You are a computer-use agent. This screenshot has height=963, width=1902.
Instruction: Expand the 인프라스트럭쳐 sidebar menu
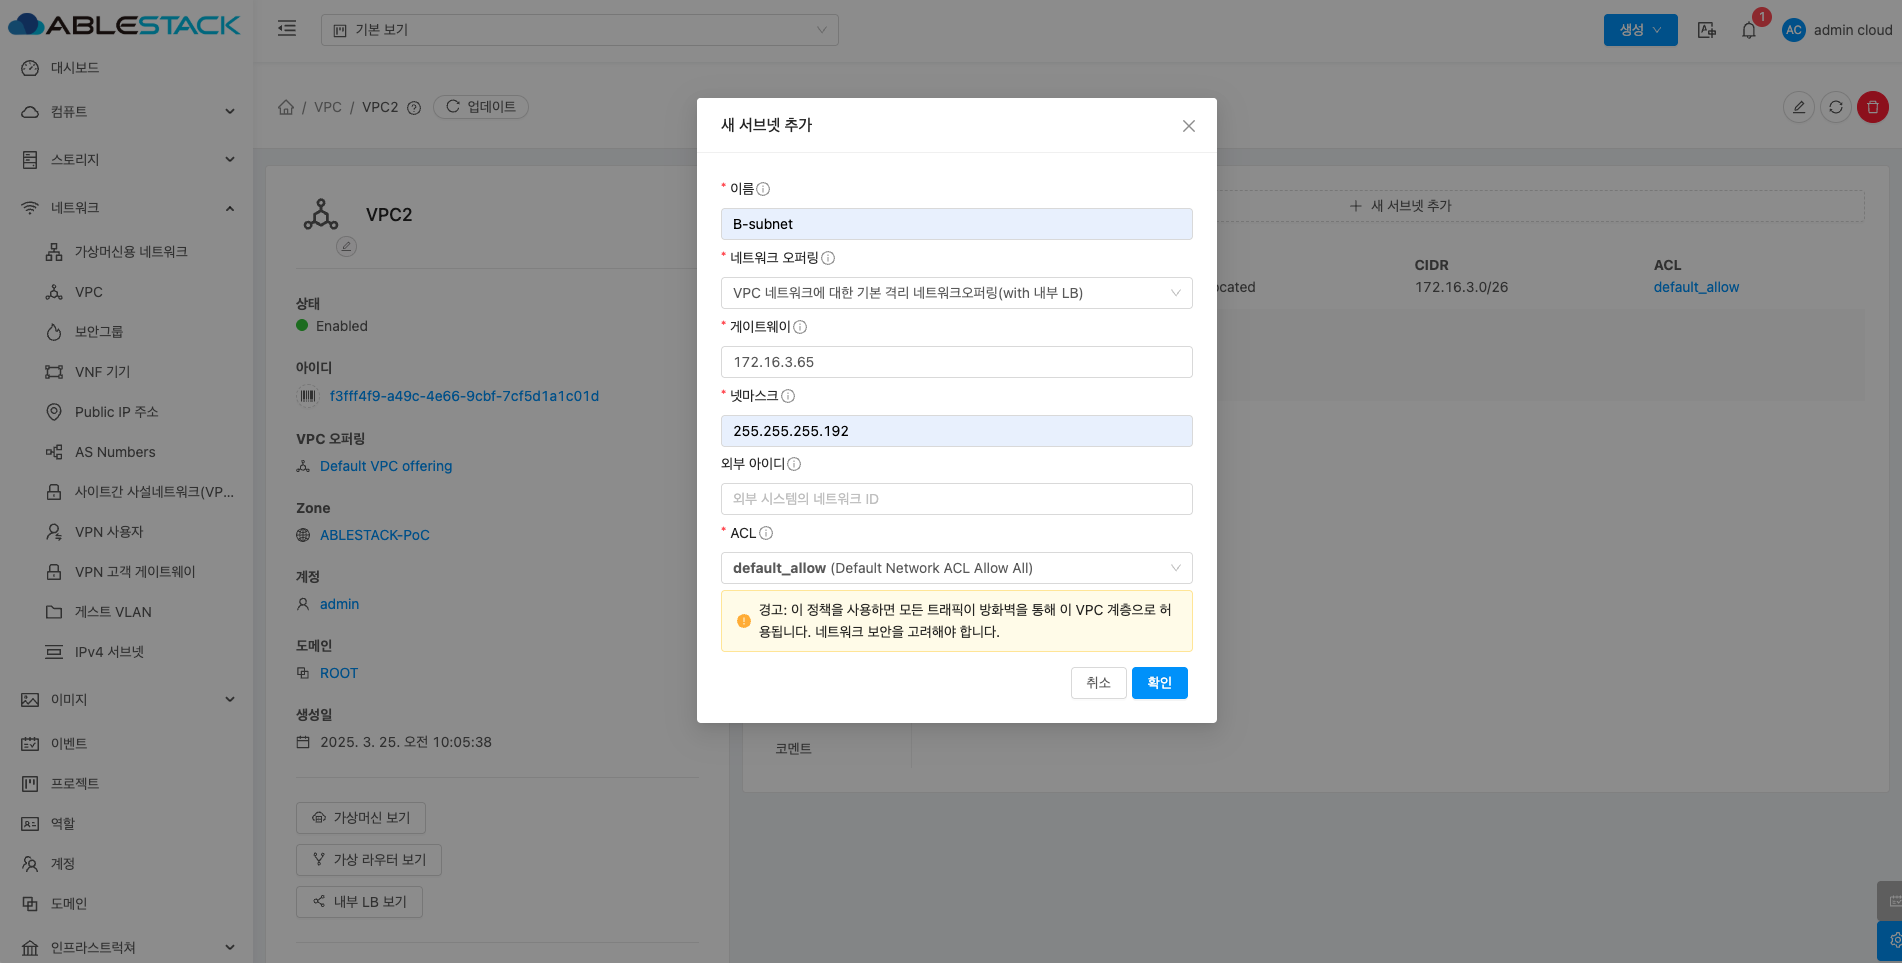pyautogui.click(x=126, y=948)
